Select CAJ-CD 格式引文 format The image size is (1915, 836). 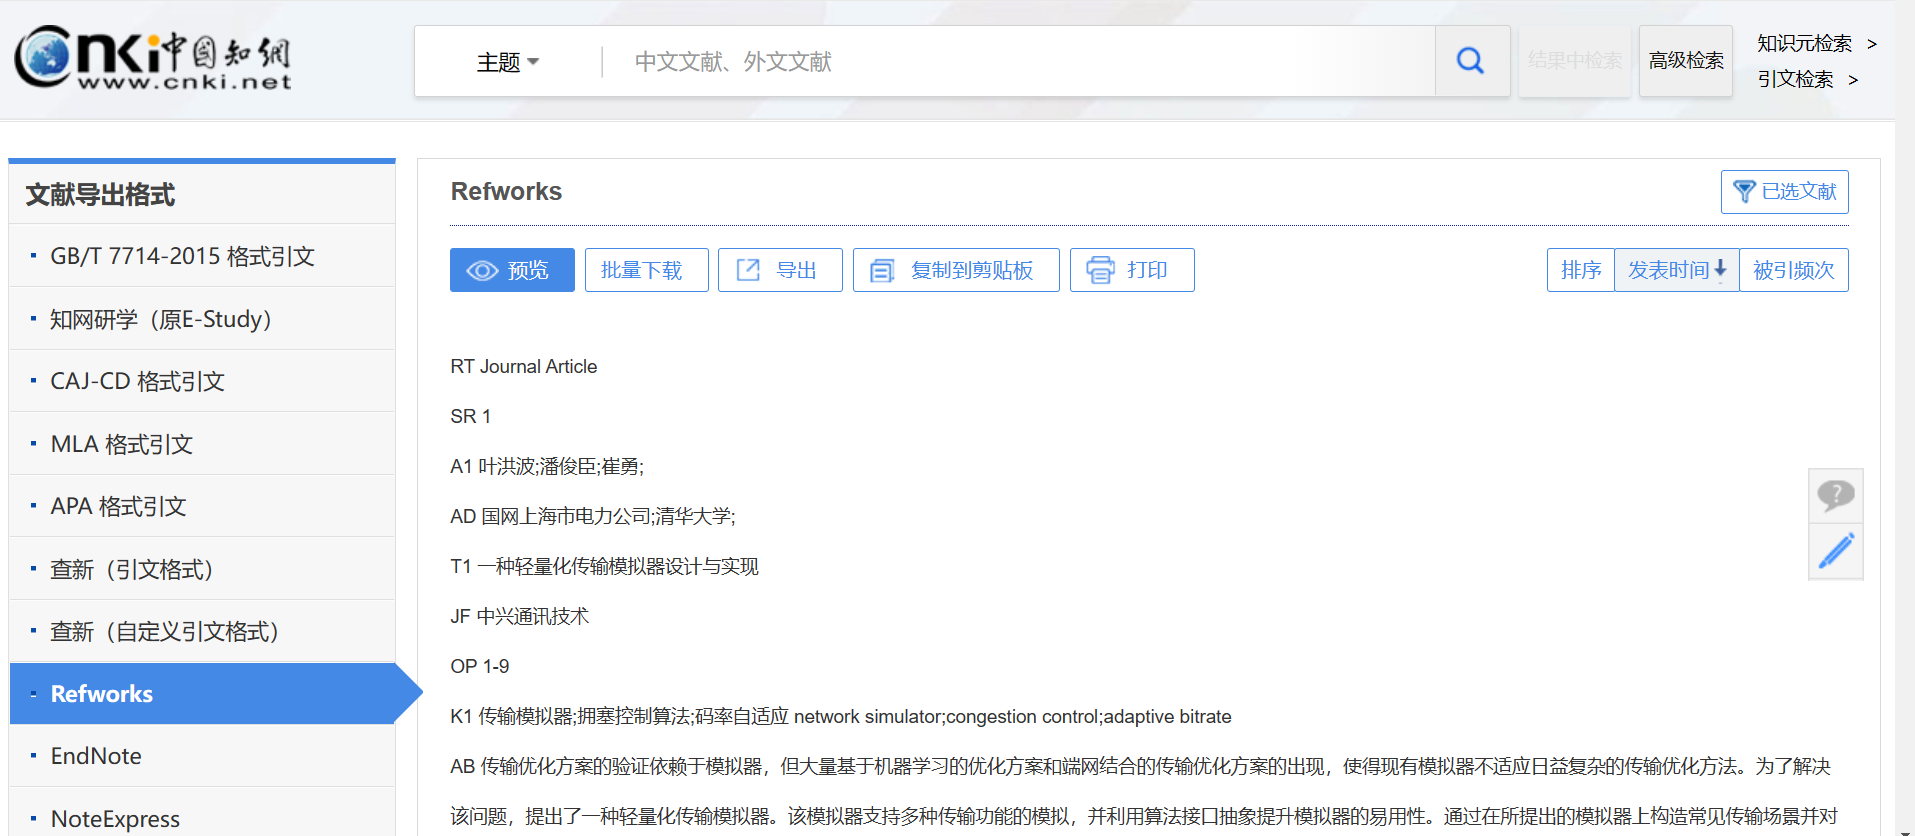(x=202, y=381)
